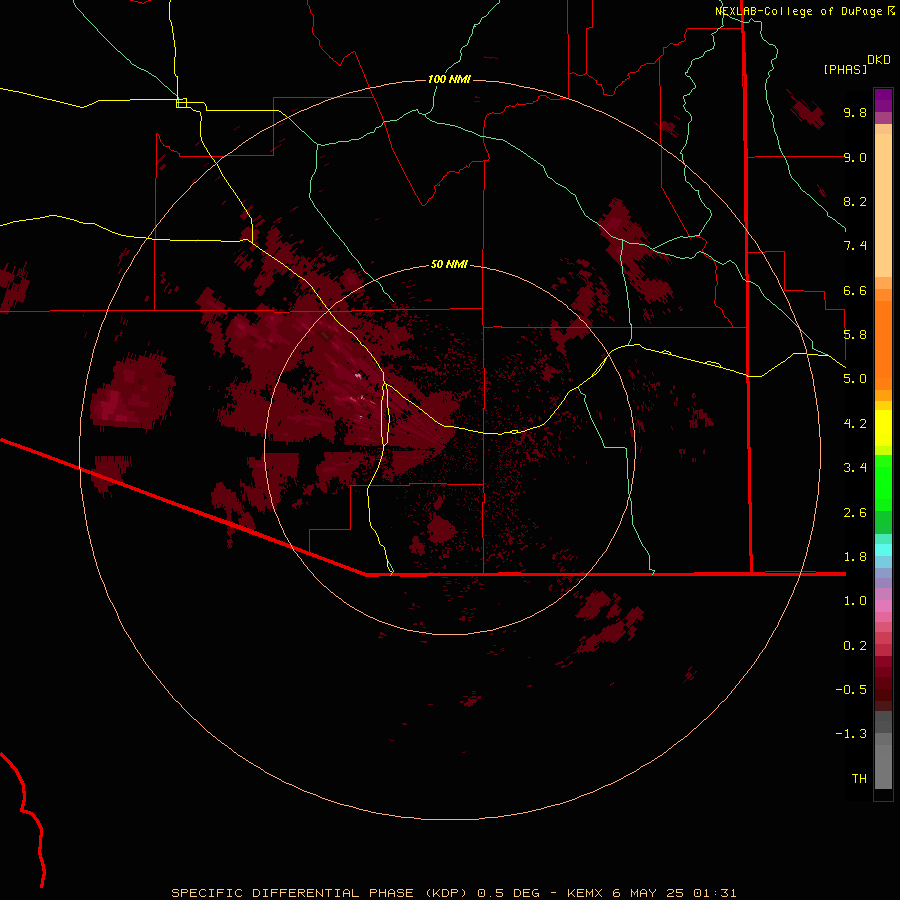Click the 8.2 value on color scale

[x=855, y=201]
